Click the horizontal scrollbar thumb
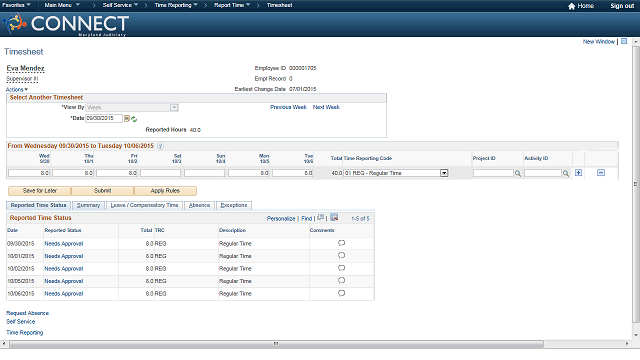The height and width of the screenshot is (360, 640). (x=276, y=344)
